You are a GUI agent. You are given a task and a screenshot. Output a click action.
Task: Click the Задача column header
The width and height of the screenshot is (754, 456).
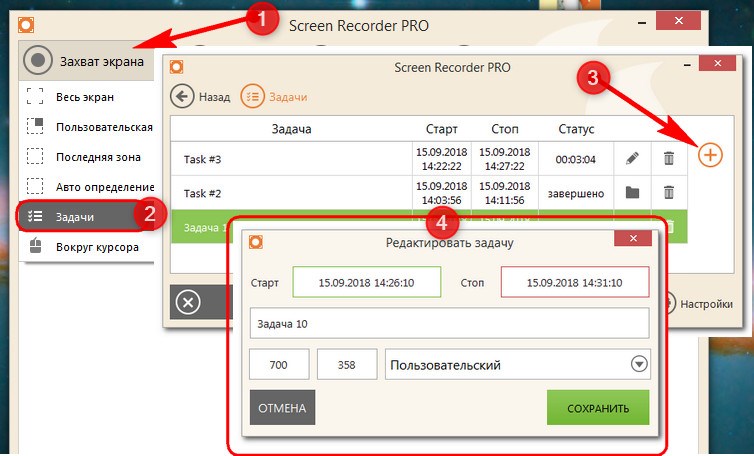tap(291, 129)
